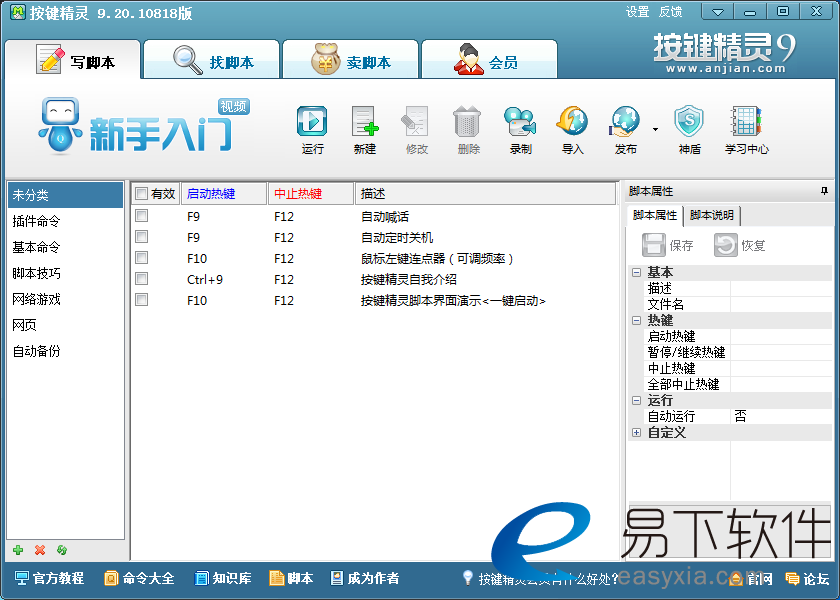
Task: Open the 论坛 forum link
Action: (807, 579)
